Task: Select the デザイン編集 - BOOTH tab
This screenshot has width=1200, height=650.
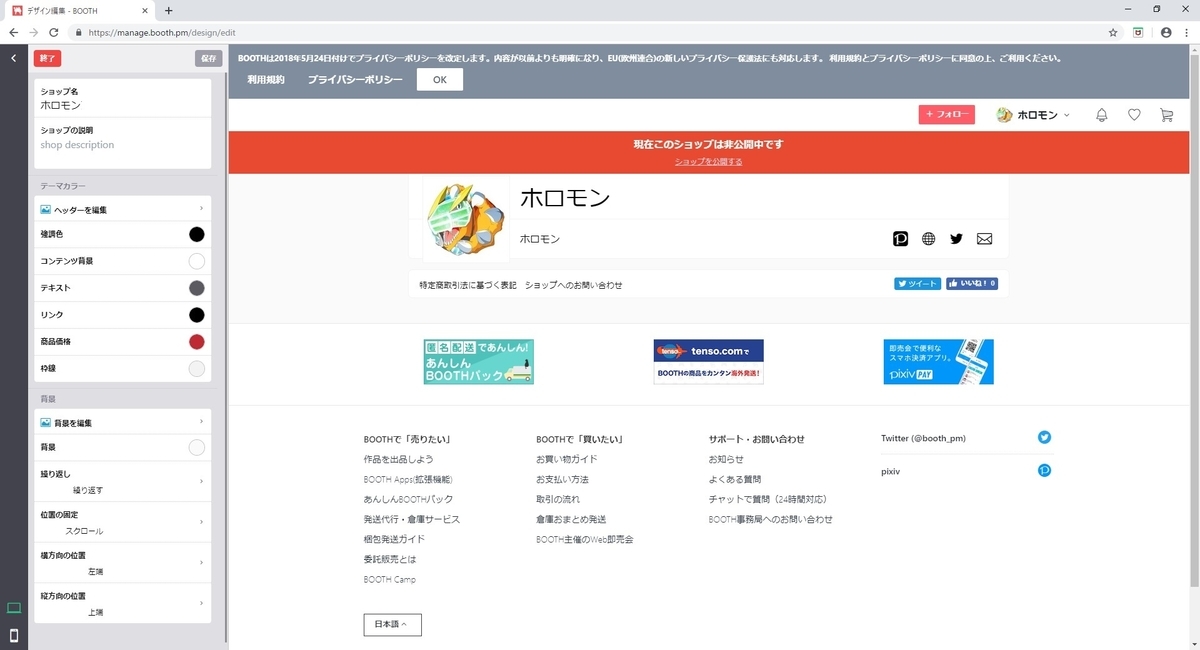Action: pyautogui.click(x=81, y=10)
